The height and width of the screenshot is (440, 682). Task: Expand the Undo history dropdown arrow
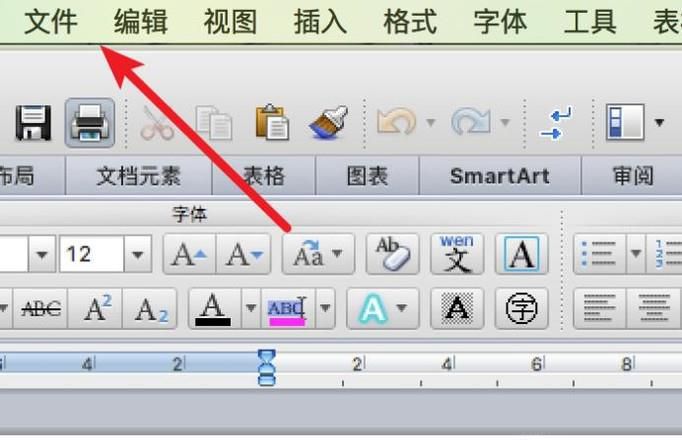tap(431, 122)
